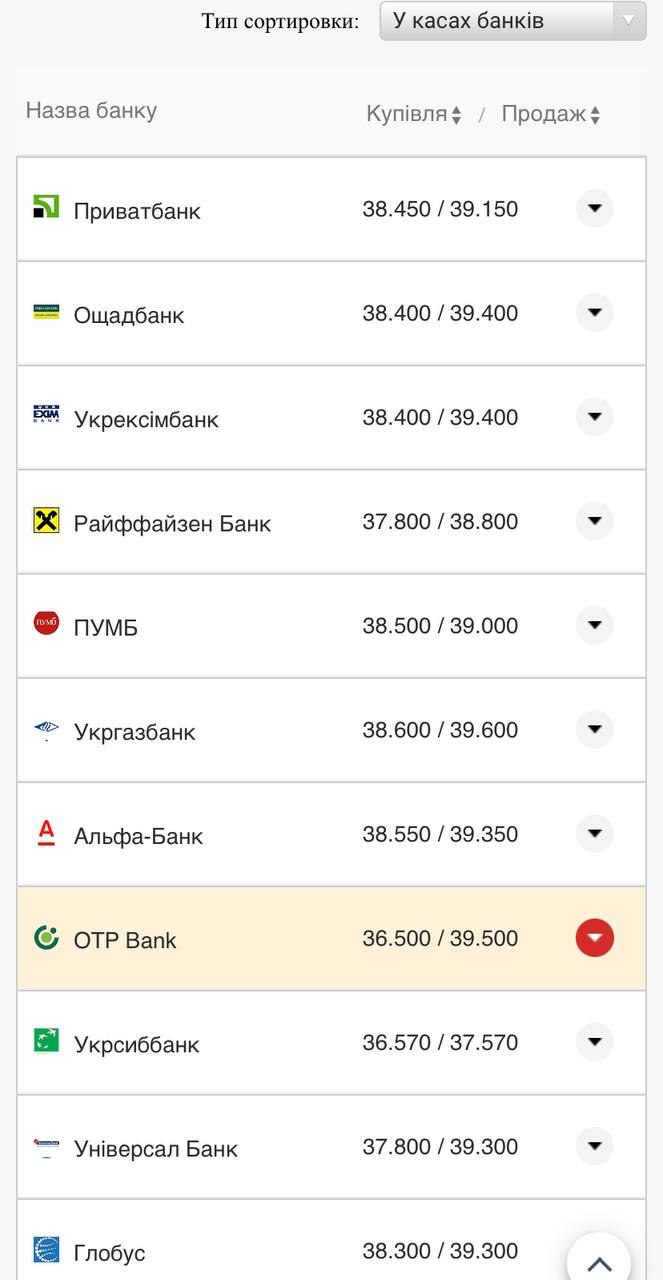Viewport: 663px width, 1280px height.
Task: Open the sorting type dropdown
Action: 512,21
